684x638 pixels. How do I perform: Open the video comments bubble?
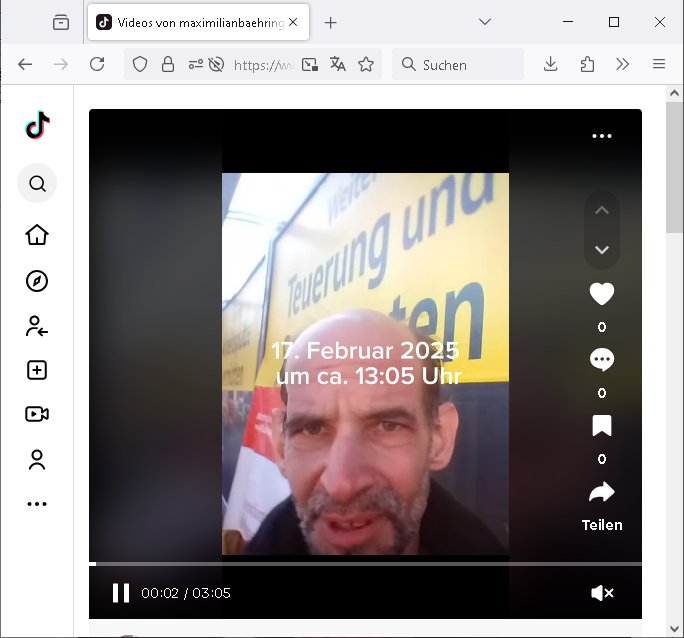[x=601, y=360]
